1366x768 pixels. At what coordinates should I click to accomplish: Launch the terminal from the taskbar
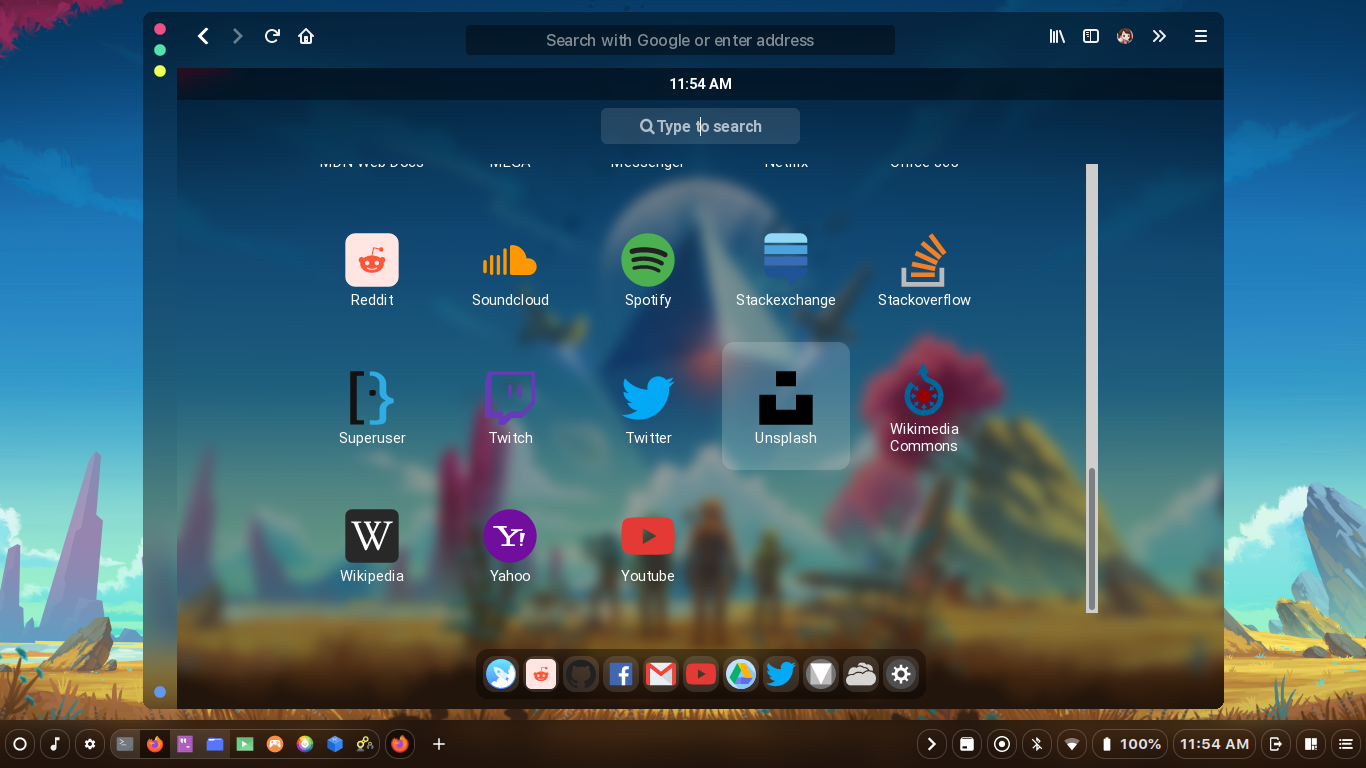tap(125, 744)
